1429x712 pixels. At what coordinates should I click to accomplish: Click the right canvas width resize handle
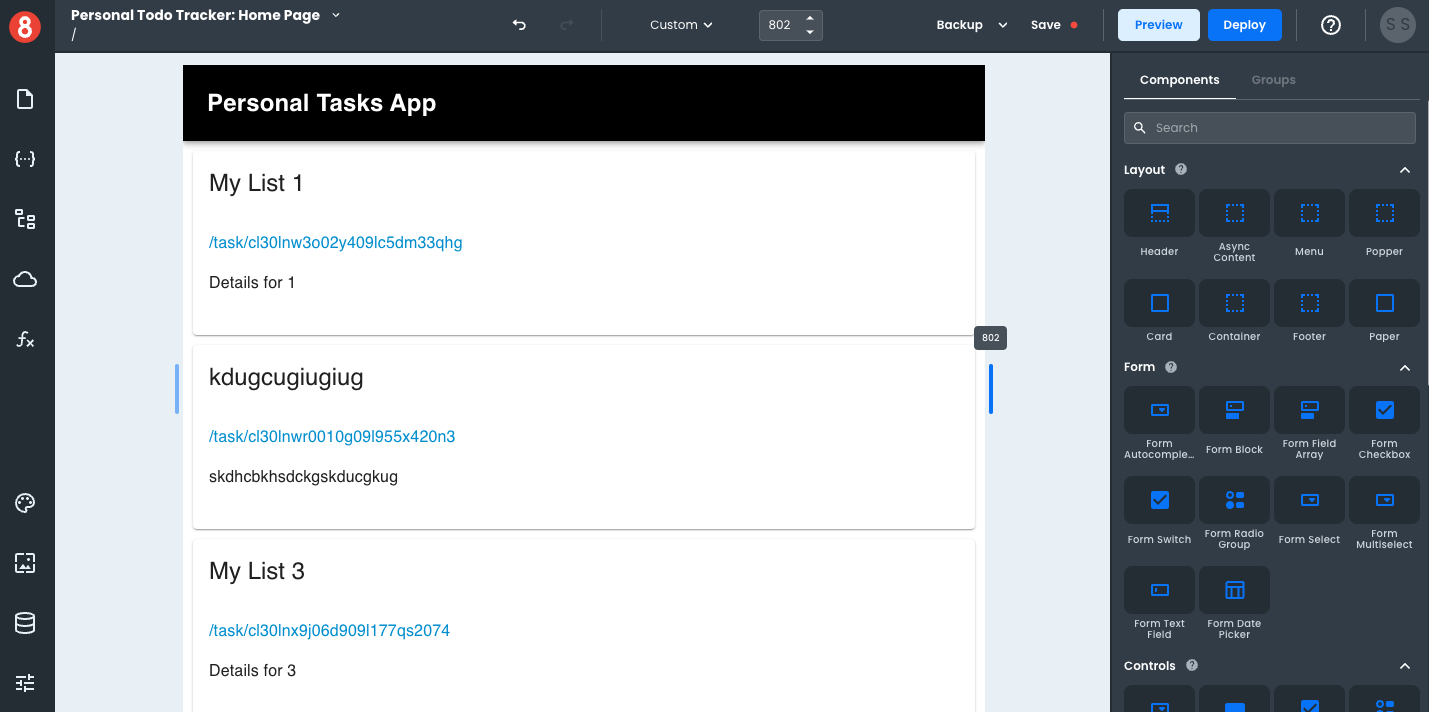coord(991,389)
